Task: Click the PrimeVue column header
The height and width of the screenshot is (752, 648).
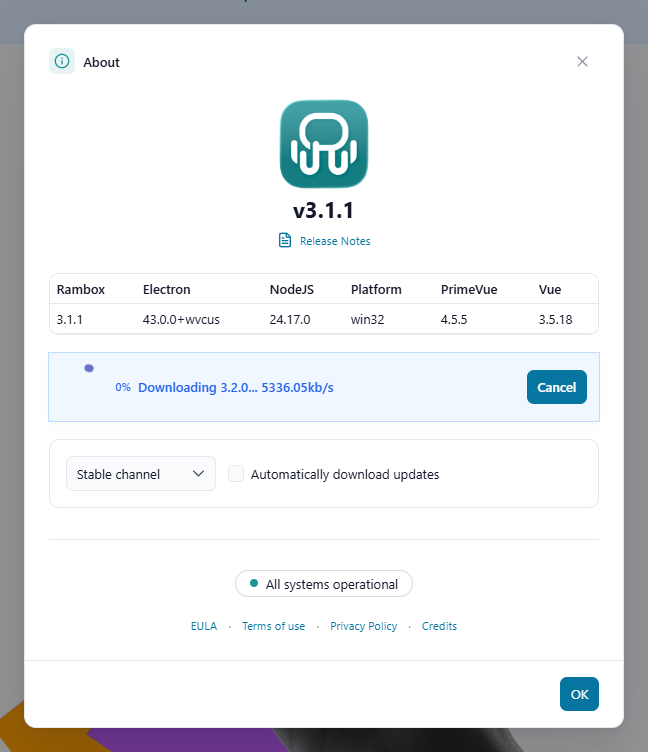Action: [x=469, y=290]
